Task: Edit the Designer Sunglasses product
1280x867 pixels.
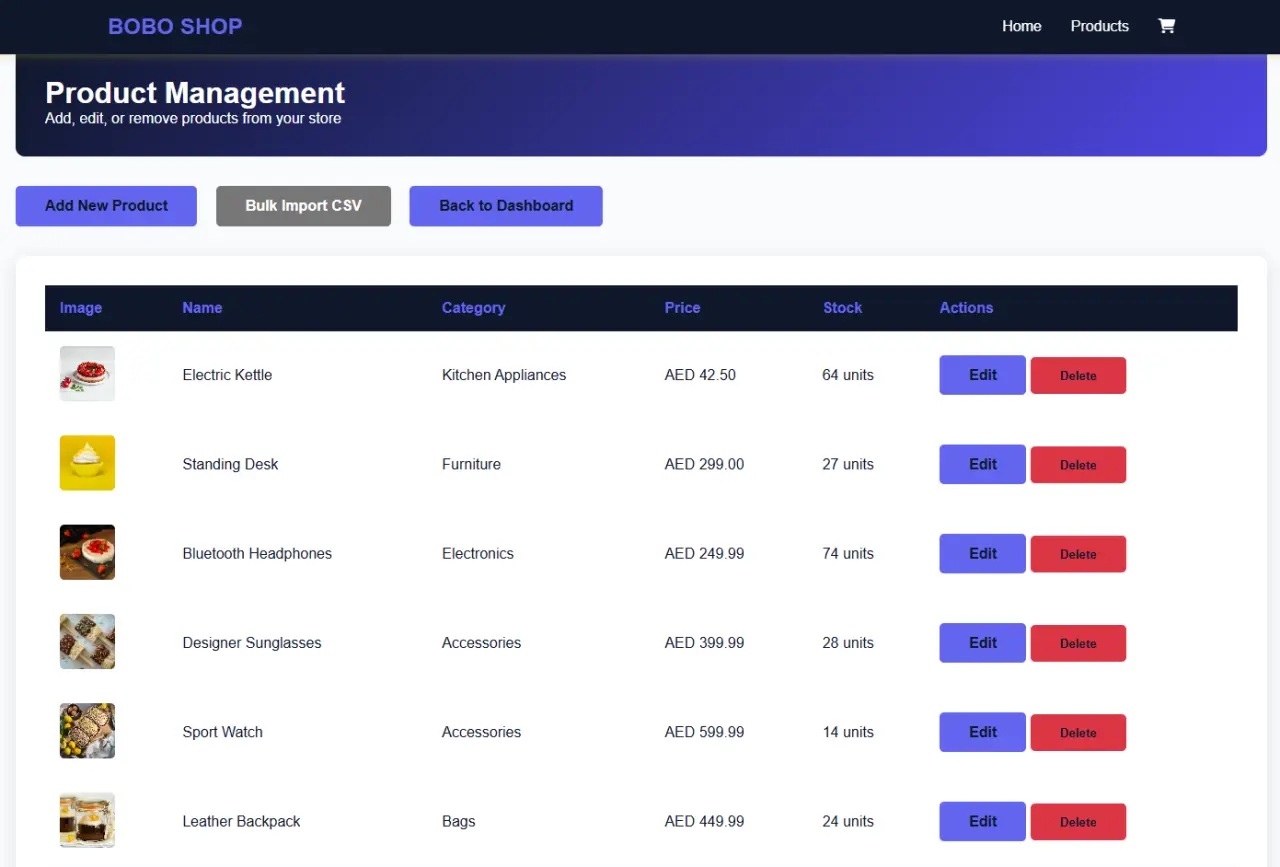Action: click(x=982, y=643)
